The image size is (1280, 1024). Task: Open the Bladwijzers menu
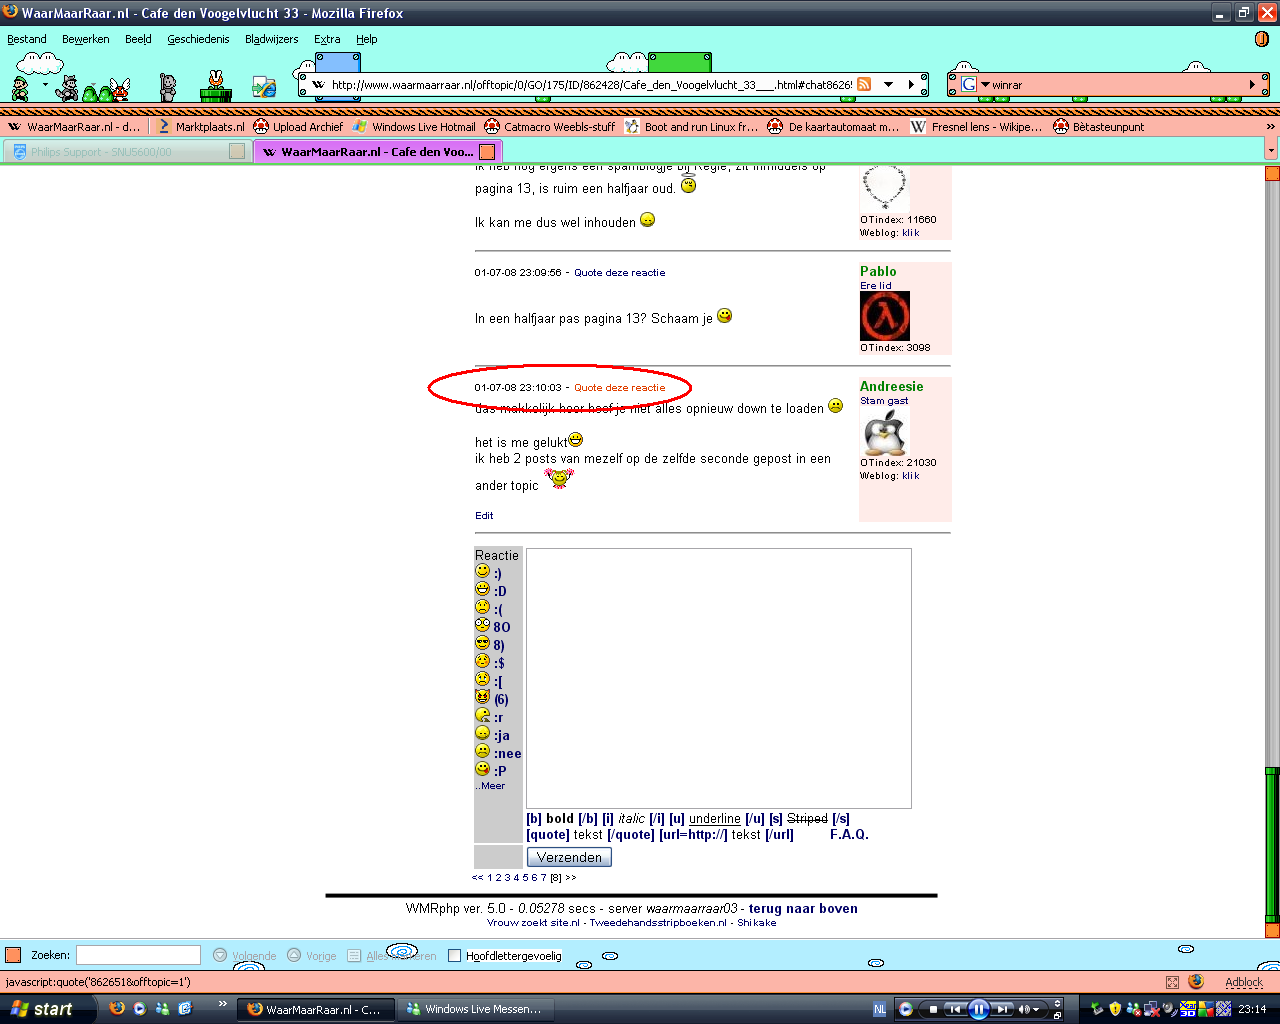tap(271, 39)
